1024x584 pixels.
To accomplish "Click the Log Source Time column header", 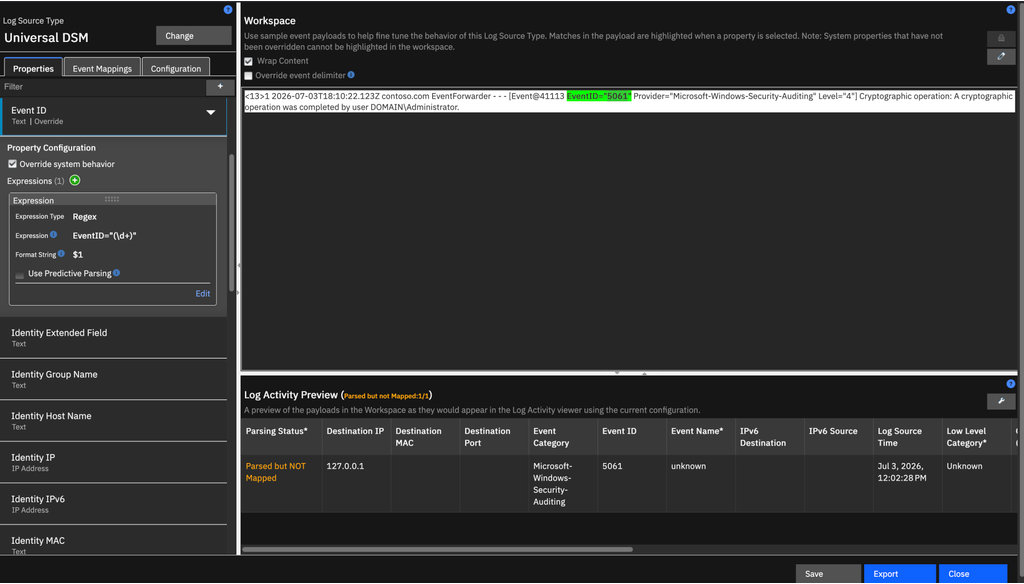I will click(x=908, y=436).
